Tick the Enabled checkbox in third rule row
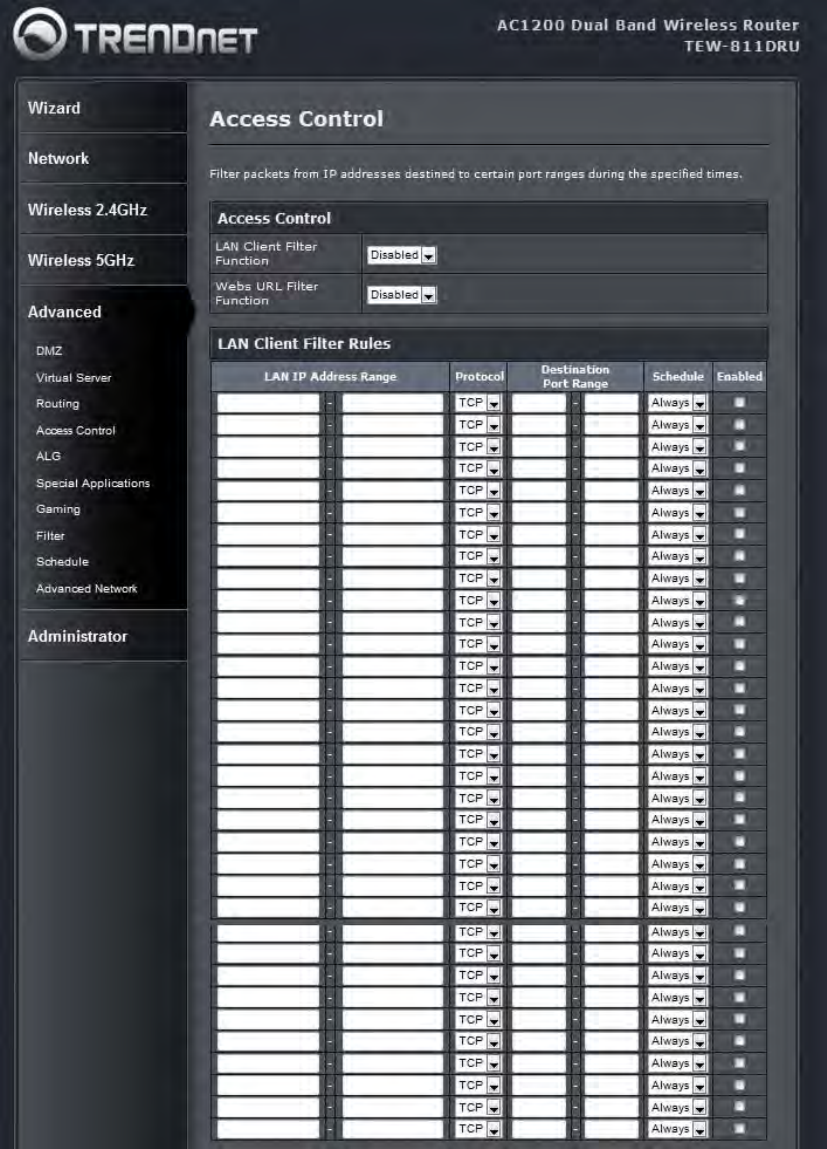Image resolution: width=827 pixels, height=1149 pixels. (x=739, y=446)
